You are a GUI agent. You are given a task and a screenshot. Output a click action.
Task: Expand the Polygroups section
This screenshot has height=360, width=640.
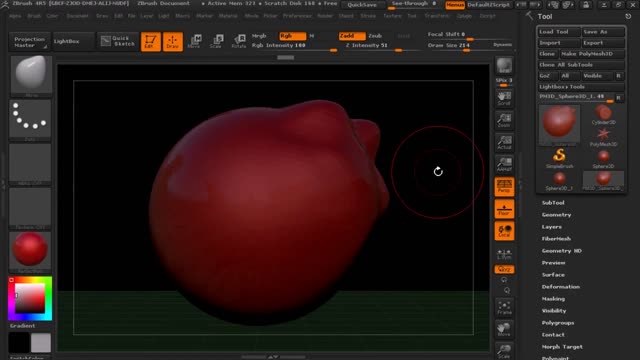[558, 323]
